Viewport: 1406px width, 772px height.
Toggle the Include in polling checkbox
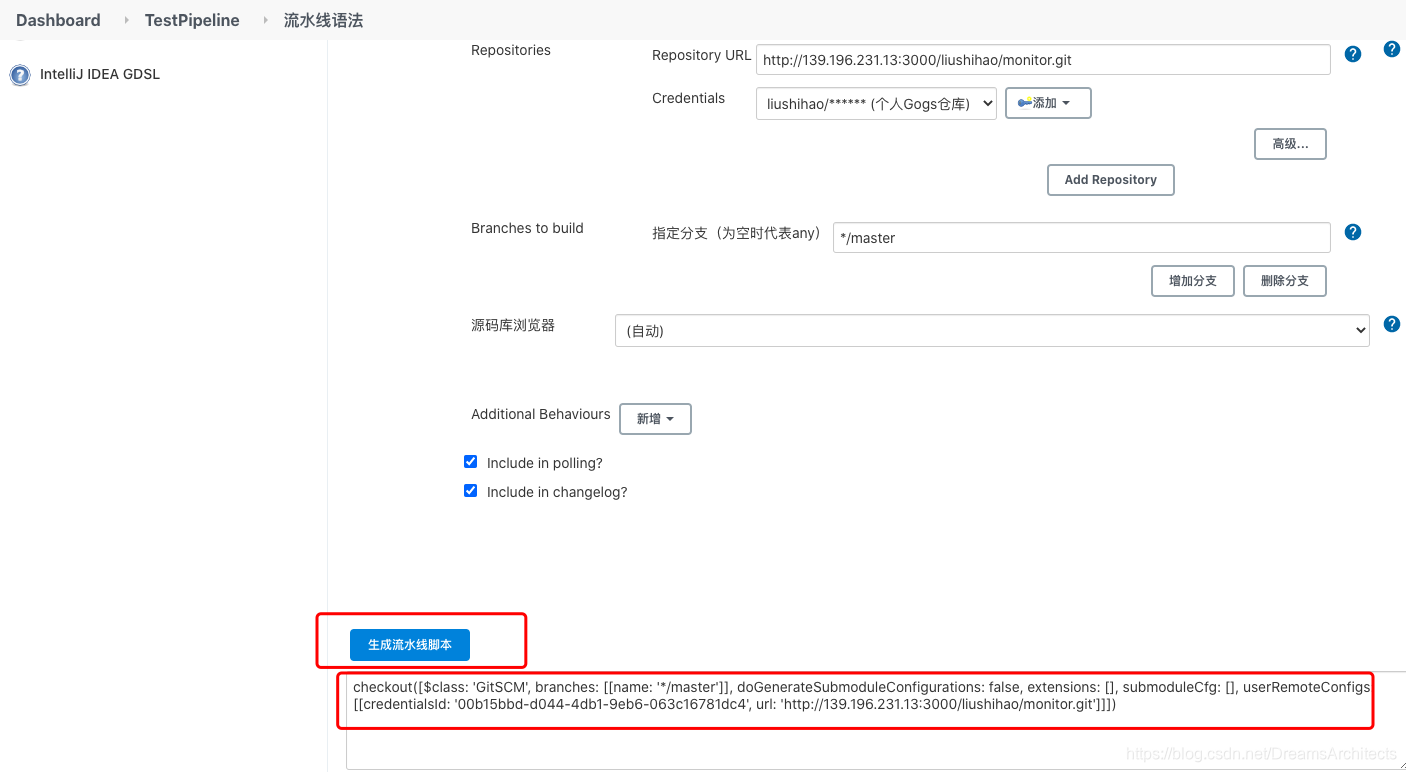(471, 462)
